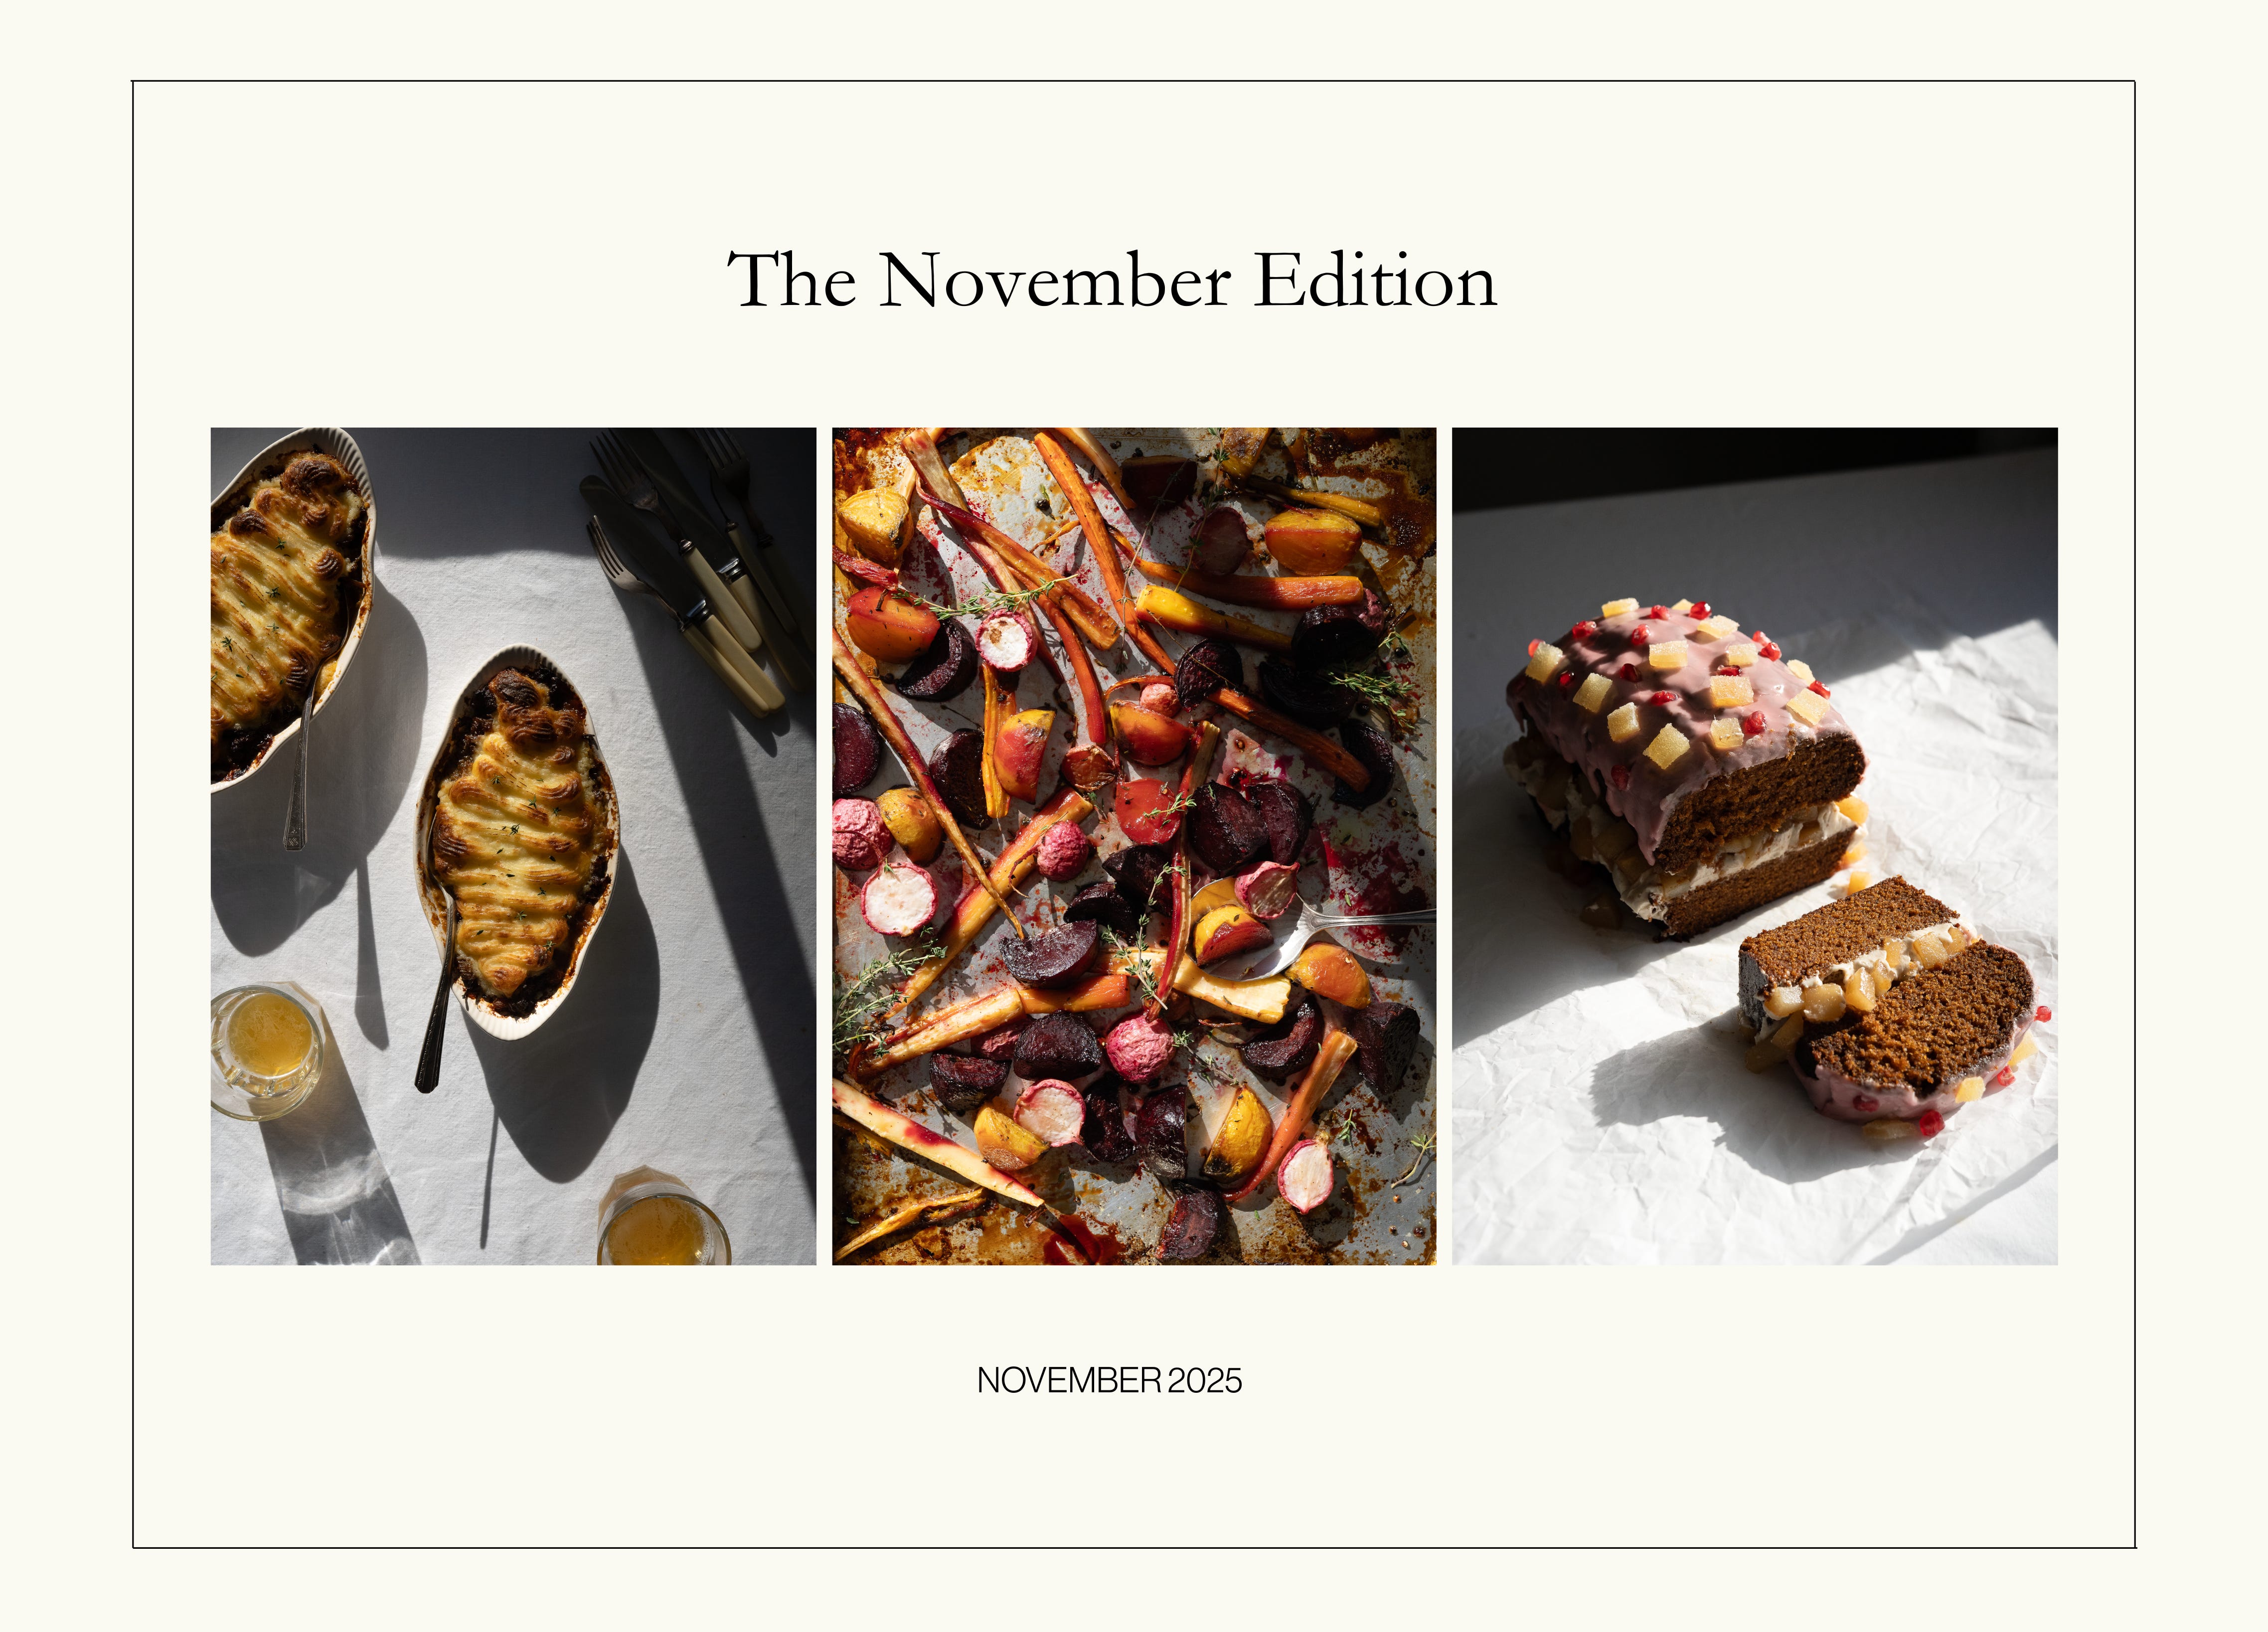Click the "2025" year in footer text

point(1205,1380)
